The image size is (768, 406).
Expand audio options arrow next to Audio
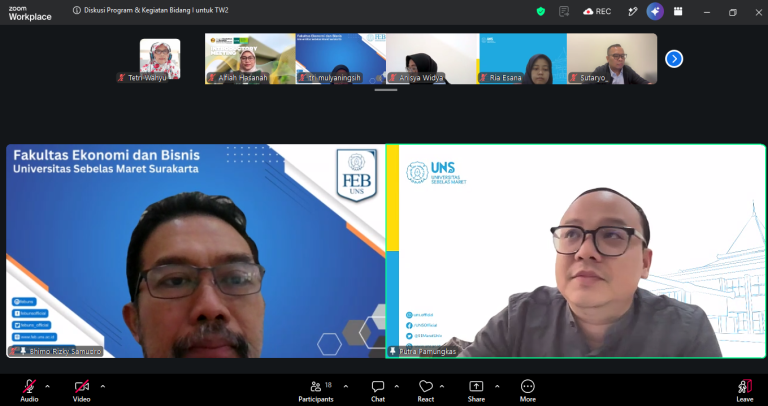point(48,386)
